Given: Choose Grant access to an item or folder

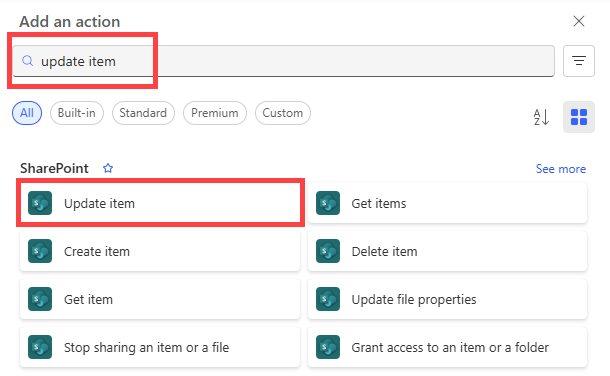Looking at the screenshot, I should [x=447, y=347].
